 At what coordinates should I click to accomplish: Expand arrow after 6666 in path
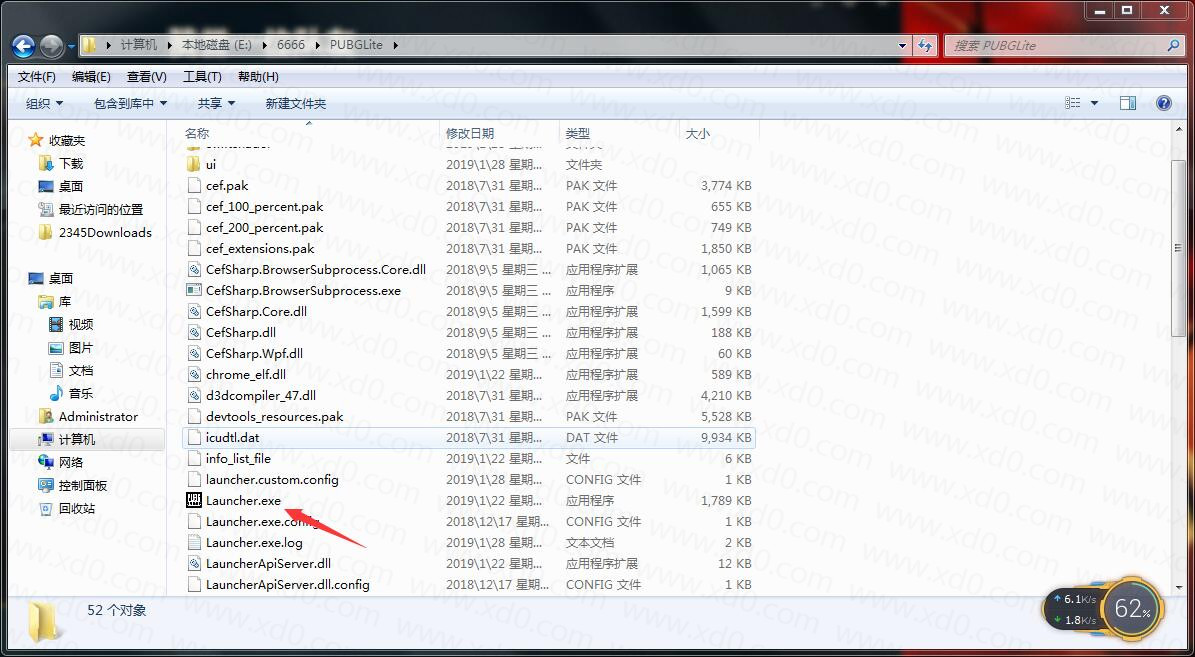(x=318, y=45)
